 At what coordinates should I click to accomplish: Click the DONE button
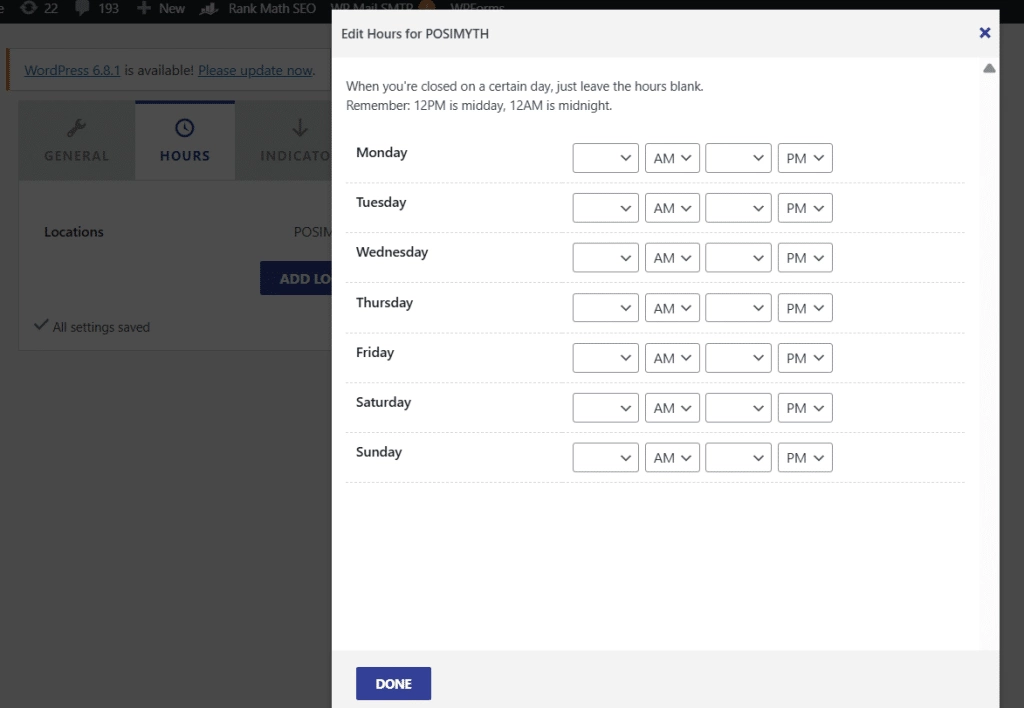pos(393,683)
